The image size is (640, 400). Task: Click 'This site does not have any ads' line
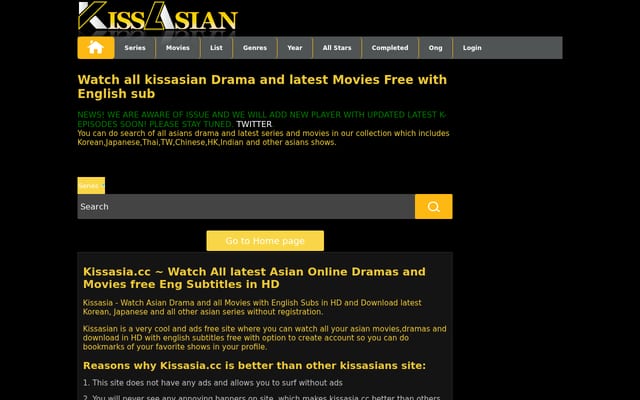click(x=213, y=383)
